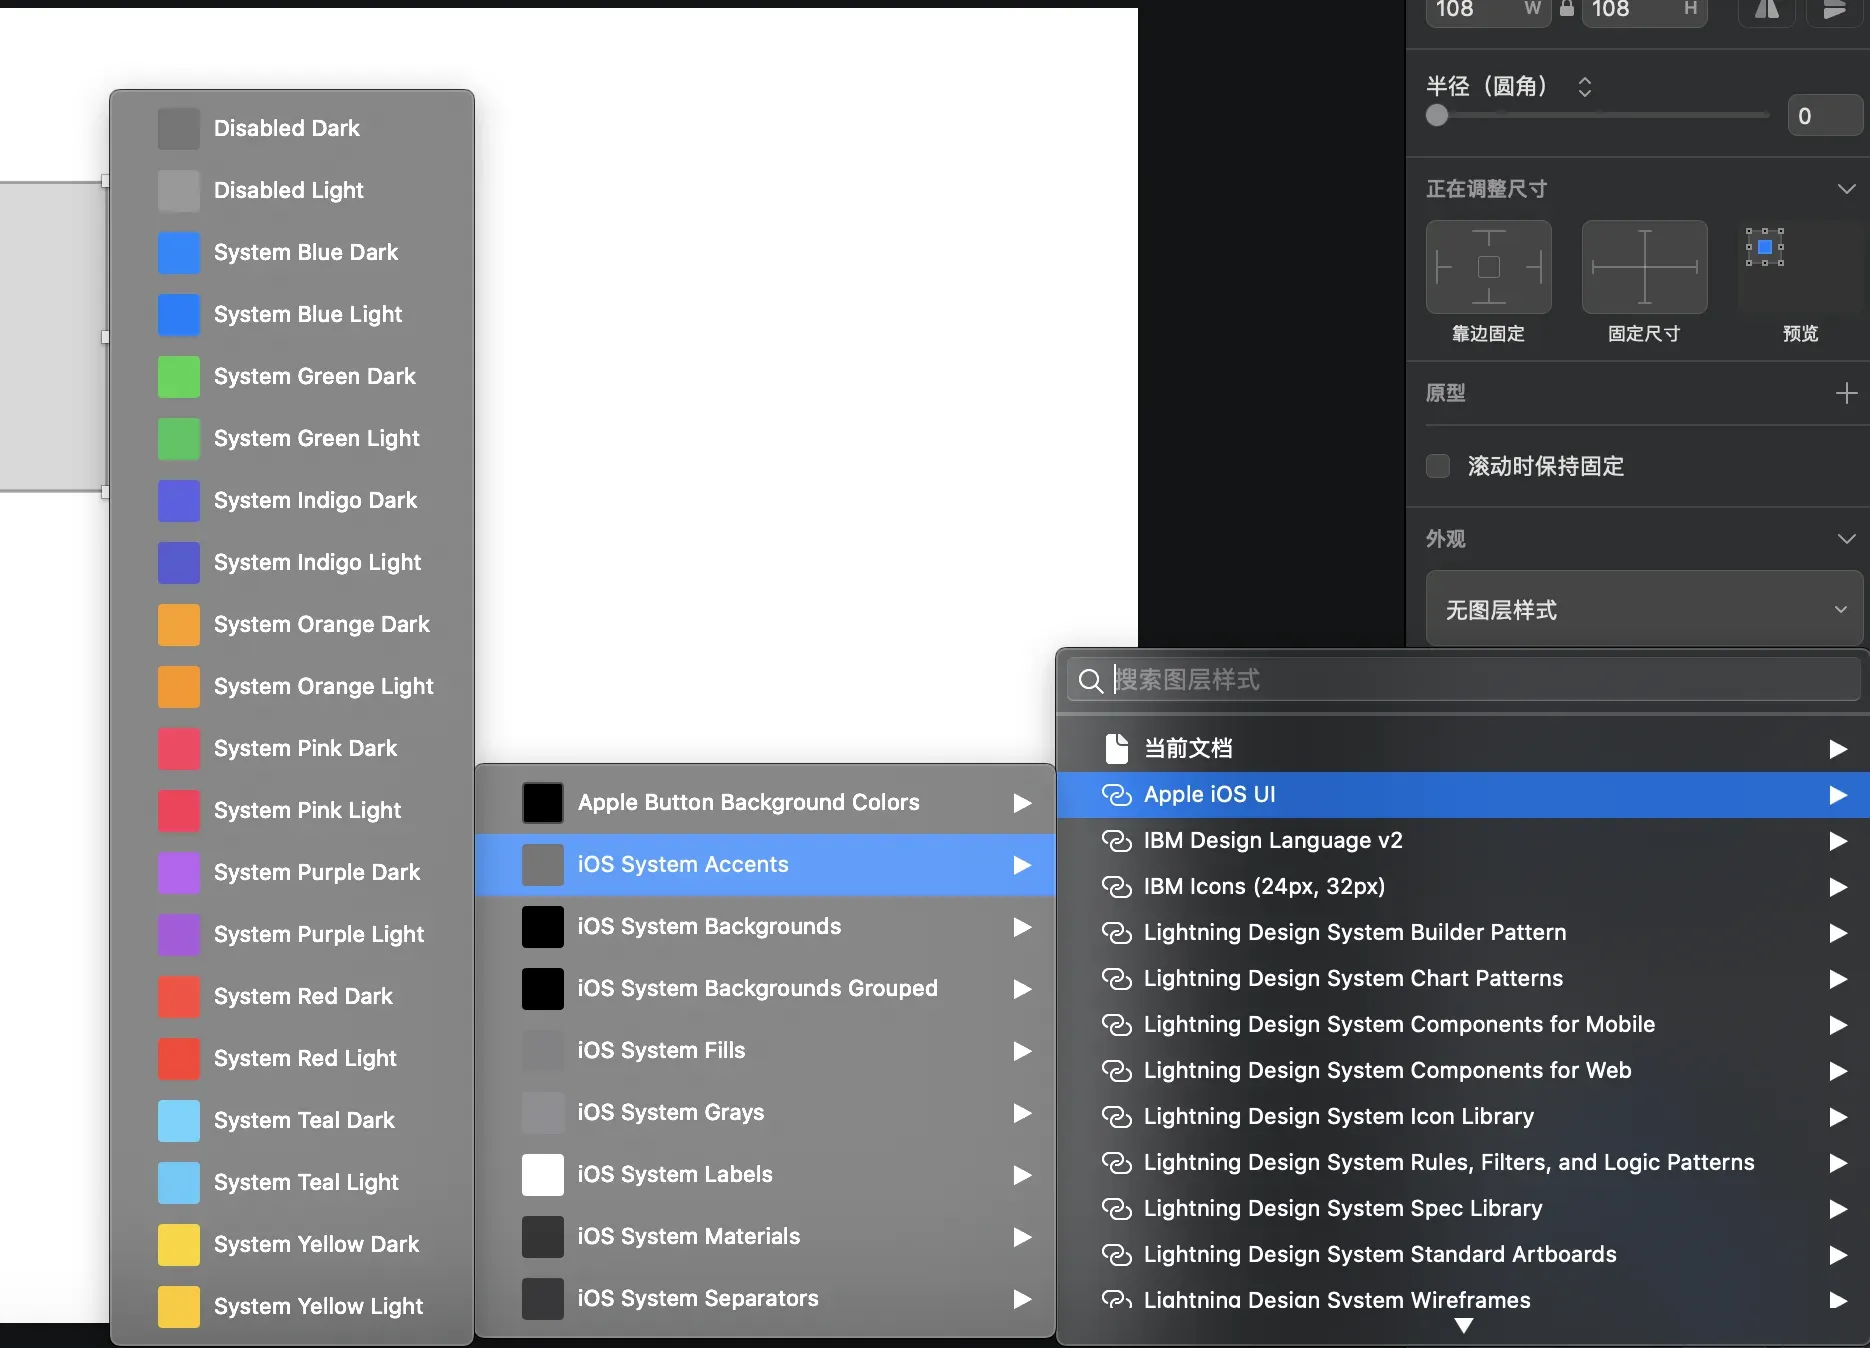The height and width of the screenshot is (1348, 1870).
Task: Expand iOS System Backgrounds Grouped submenu
Action: click(765, 988)
